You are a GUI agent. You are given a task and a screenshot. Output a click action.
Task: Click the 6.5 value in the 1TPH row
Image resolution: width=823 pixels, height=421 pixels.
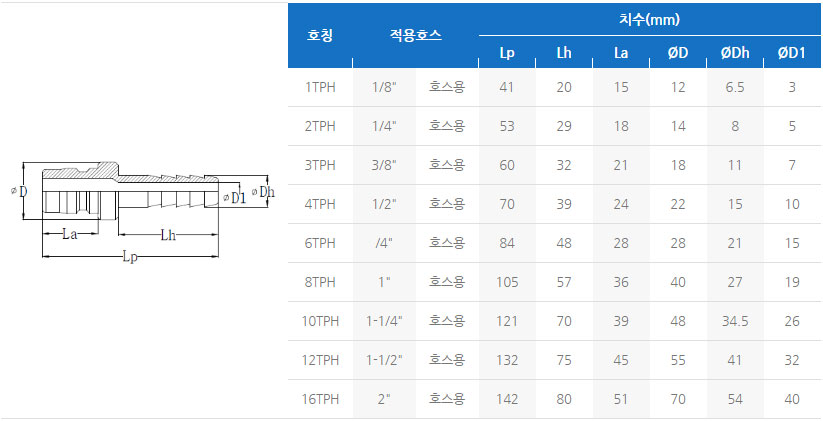(x=735, y=87)
